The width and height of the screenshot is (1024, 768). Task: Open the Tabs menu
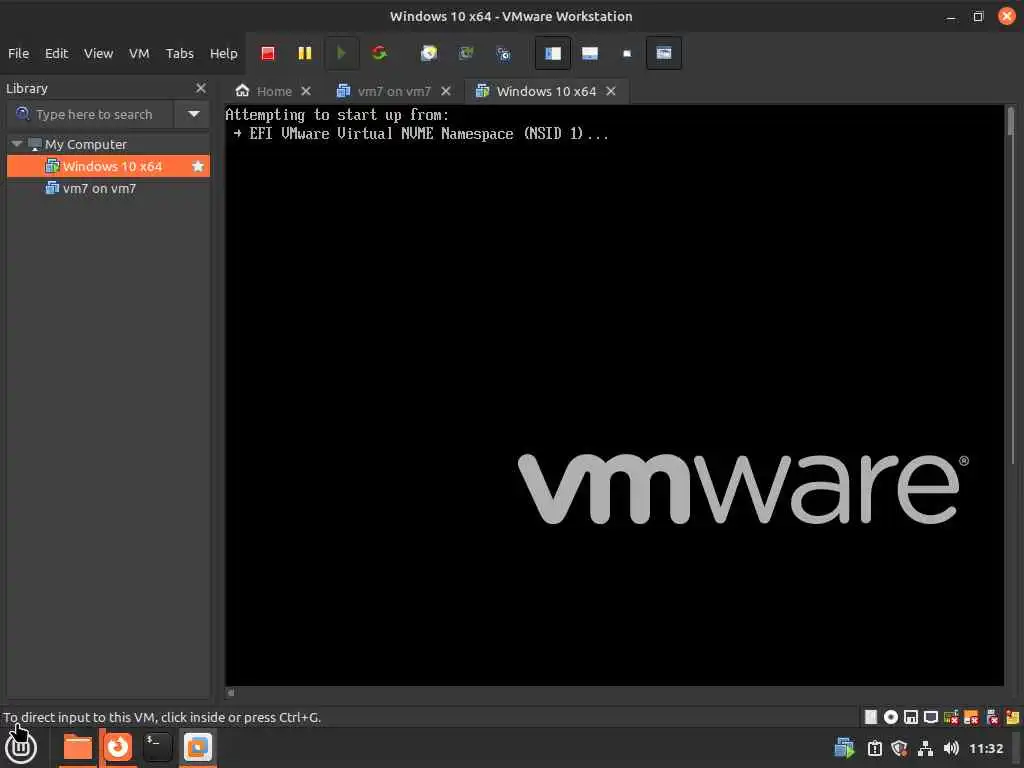point(180,54)
